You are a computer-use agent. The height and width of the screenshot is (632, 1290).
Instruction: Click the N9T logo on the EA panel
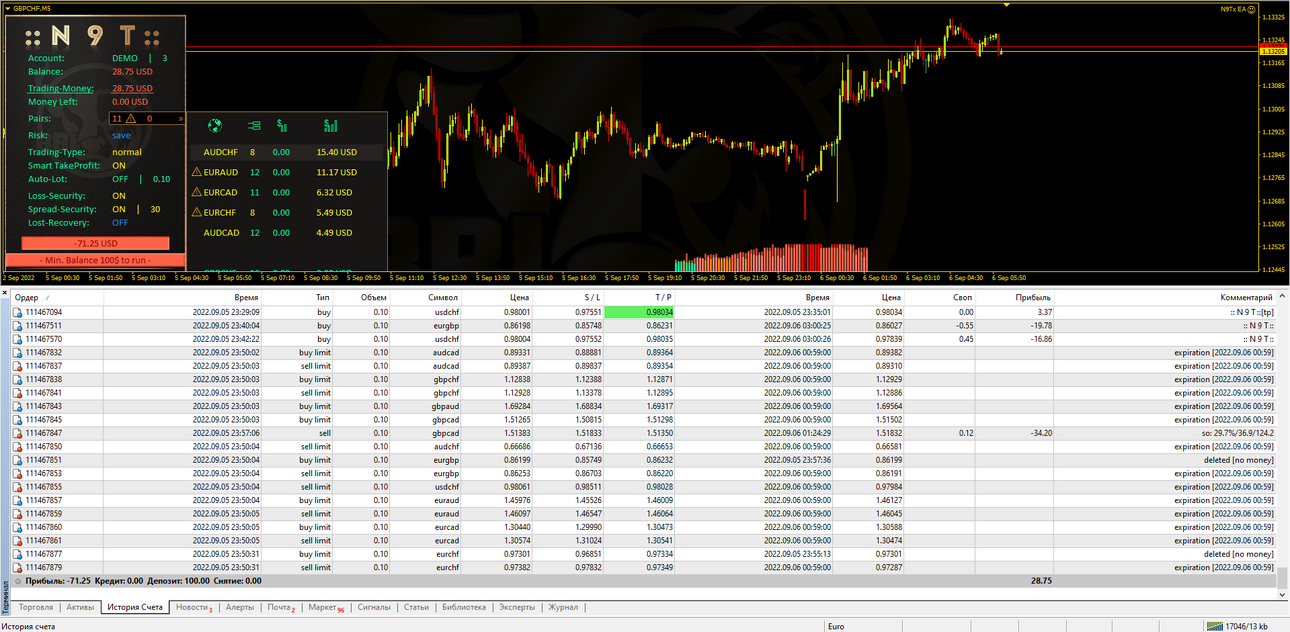[x=93, y=36]
